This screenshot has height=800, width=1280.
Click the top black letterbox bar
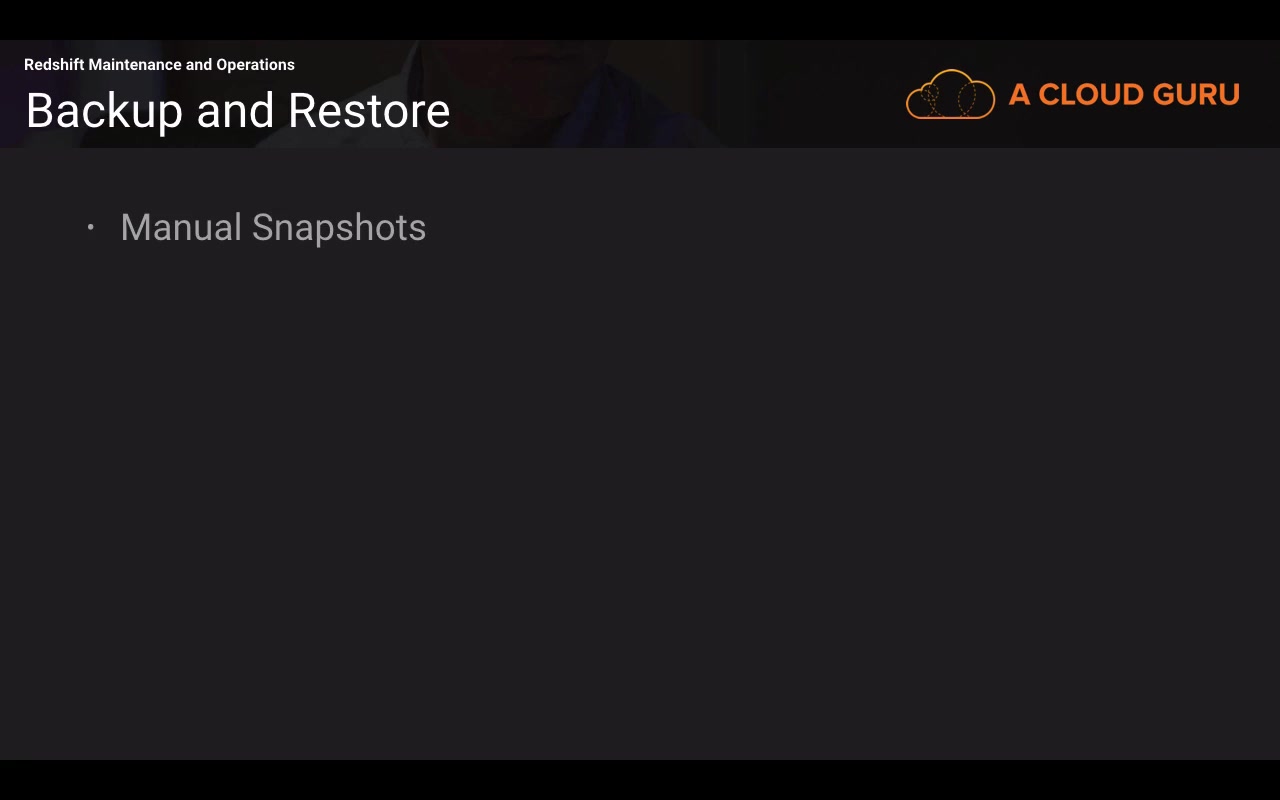(640, 20)
